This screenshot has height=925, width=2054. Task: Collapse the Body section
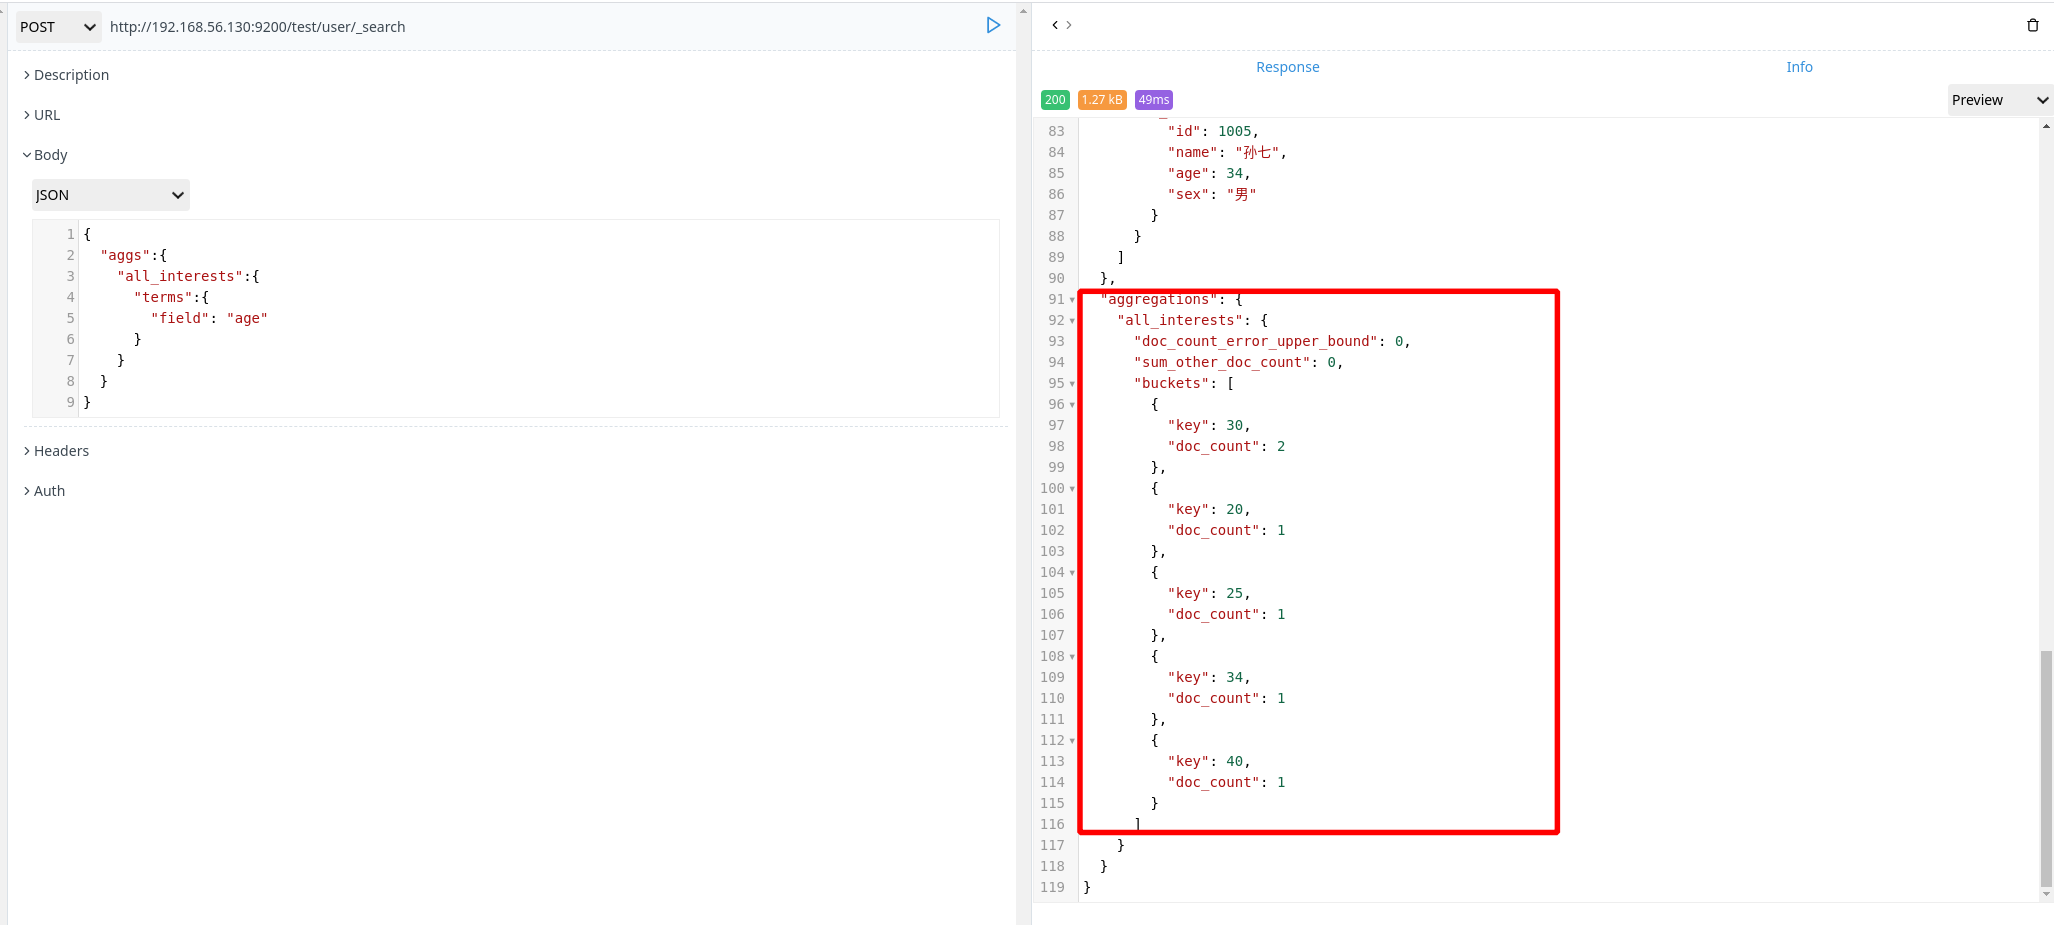(45, 154)
